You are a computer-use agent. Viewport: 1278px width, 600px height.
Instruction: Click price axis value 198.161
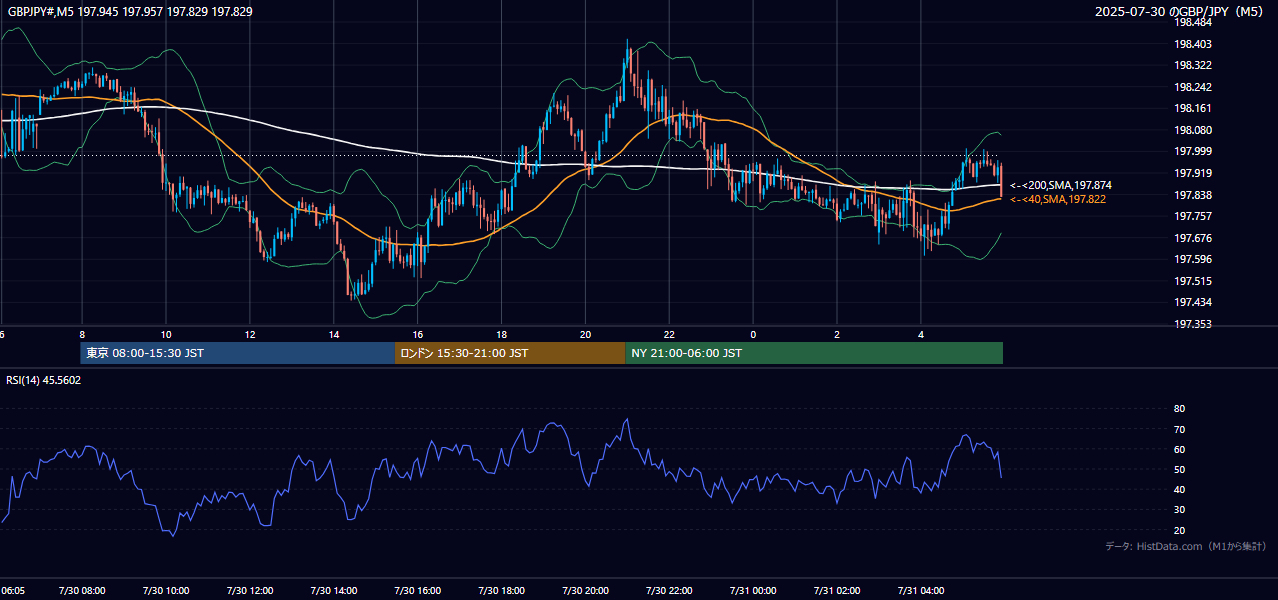(x=1192, y=109)
